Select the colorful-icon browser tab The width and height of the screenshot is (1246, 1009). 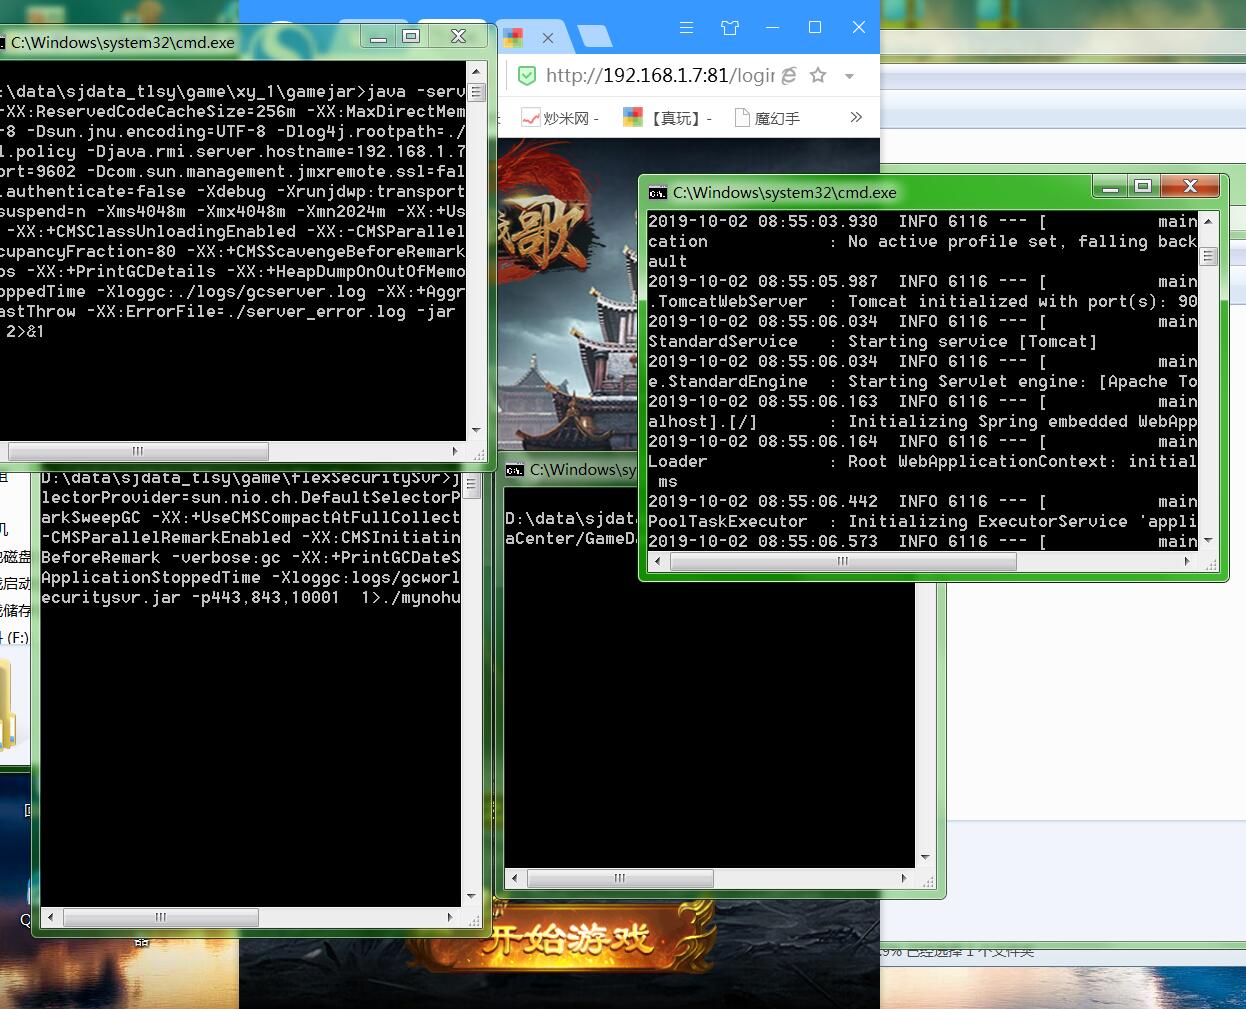[514, 38]
